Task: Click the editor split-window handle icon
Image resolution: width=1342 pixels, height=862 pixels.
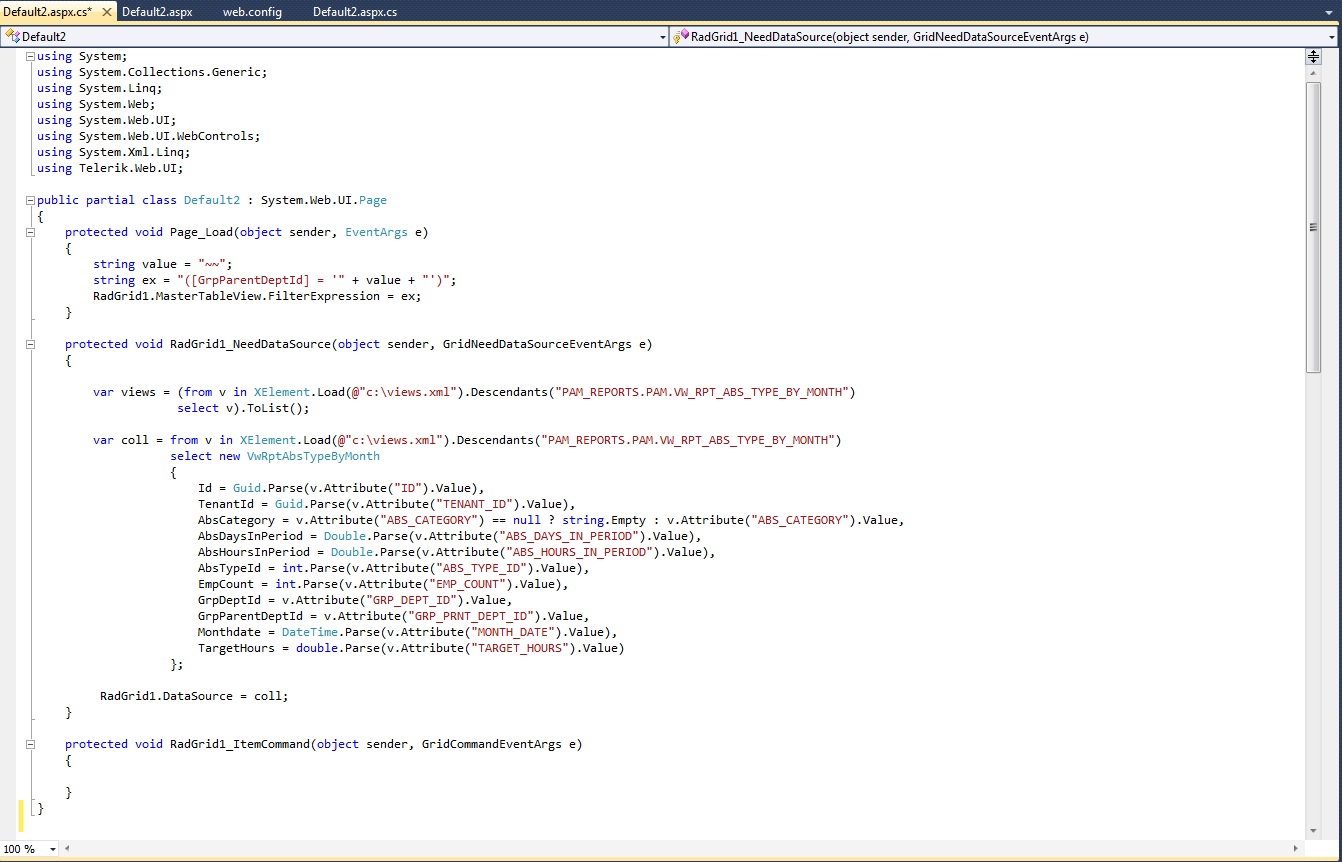Action: [x=1313, y=57]
